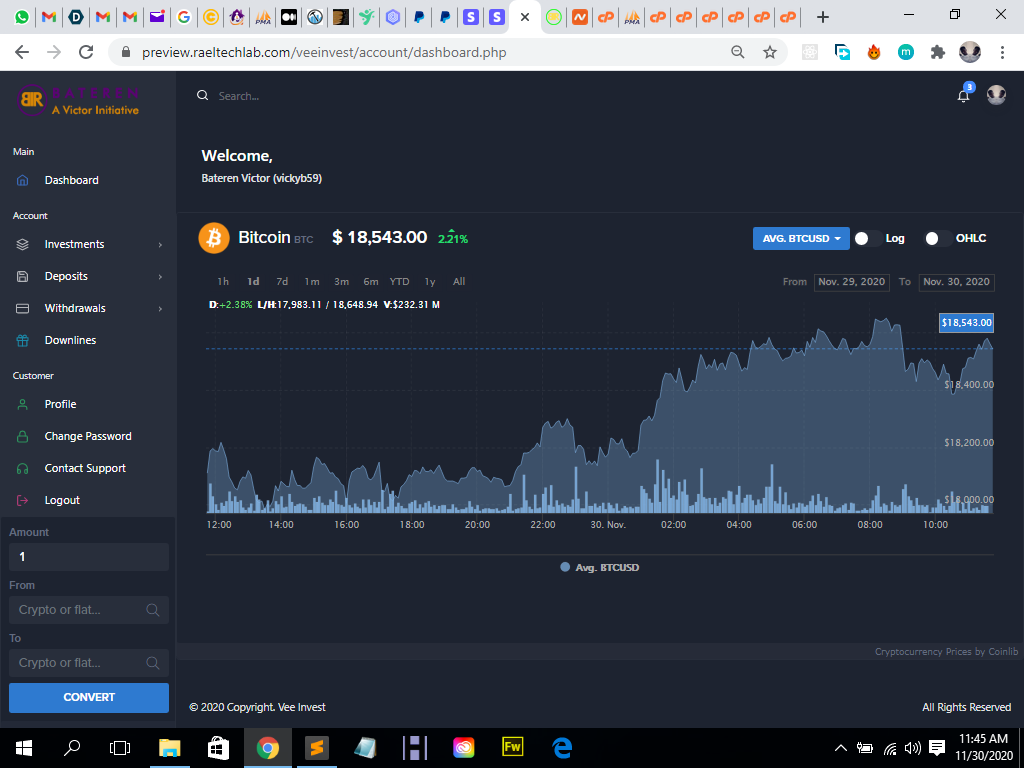Click the browser address bar URL
The height and width of the screenshot is (768, 1024).
[x=324, y=52]
